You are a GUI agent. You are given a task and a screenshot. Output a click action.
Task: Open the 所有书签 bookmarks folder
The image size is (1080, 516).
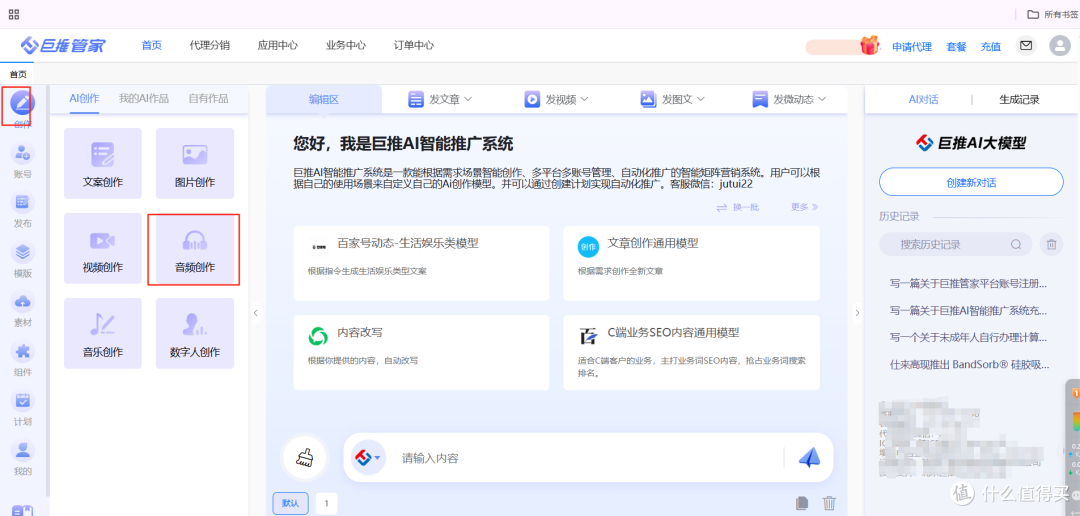tap(1052, 14)
